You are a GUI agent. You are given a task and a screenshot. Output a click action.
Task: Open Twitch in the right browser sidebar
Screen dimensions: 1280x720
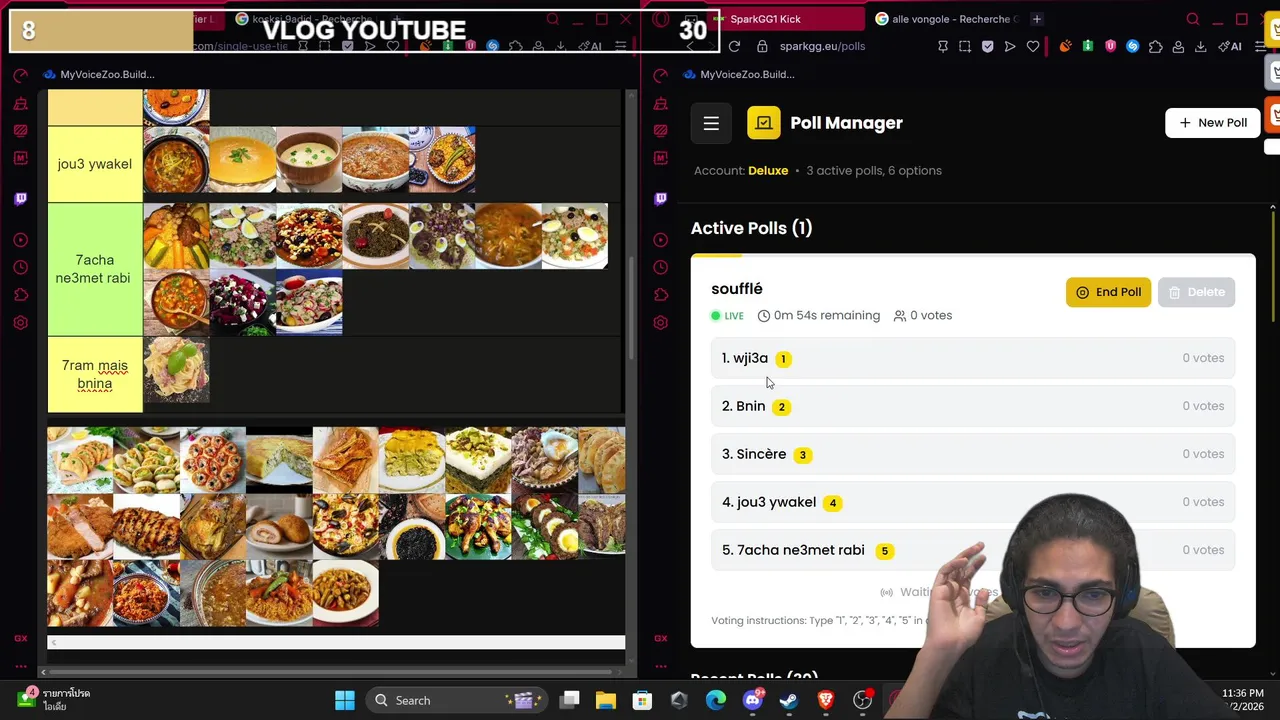pos(660,198)
